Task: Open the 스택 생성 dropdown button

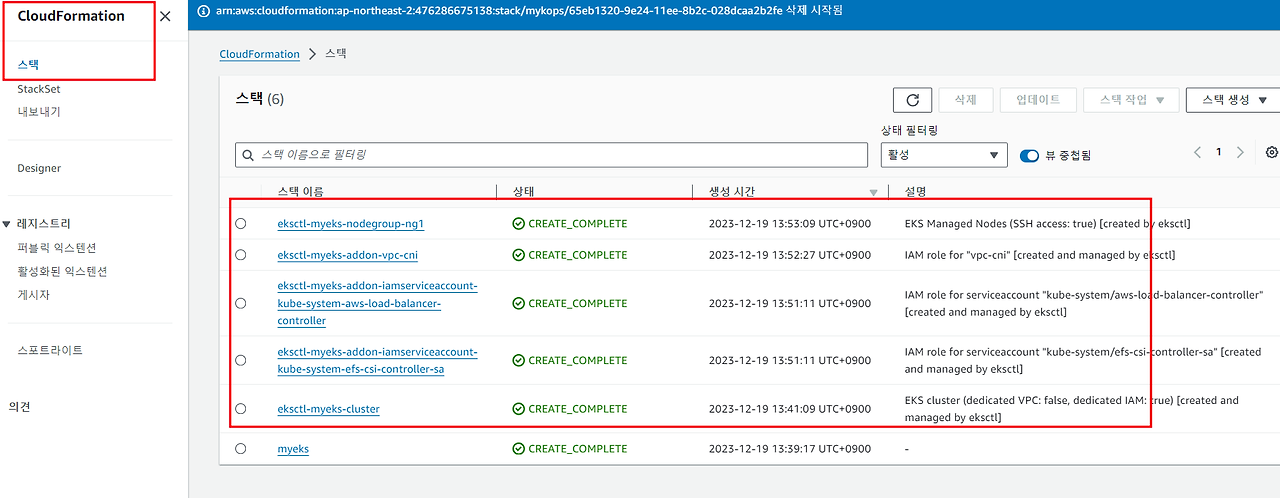Action: [x=1235, y=100]
